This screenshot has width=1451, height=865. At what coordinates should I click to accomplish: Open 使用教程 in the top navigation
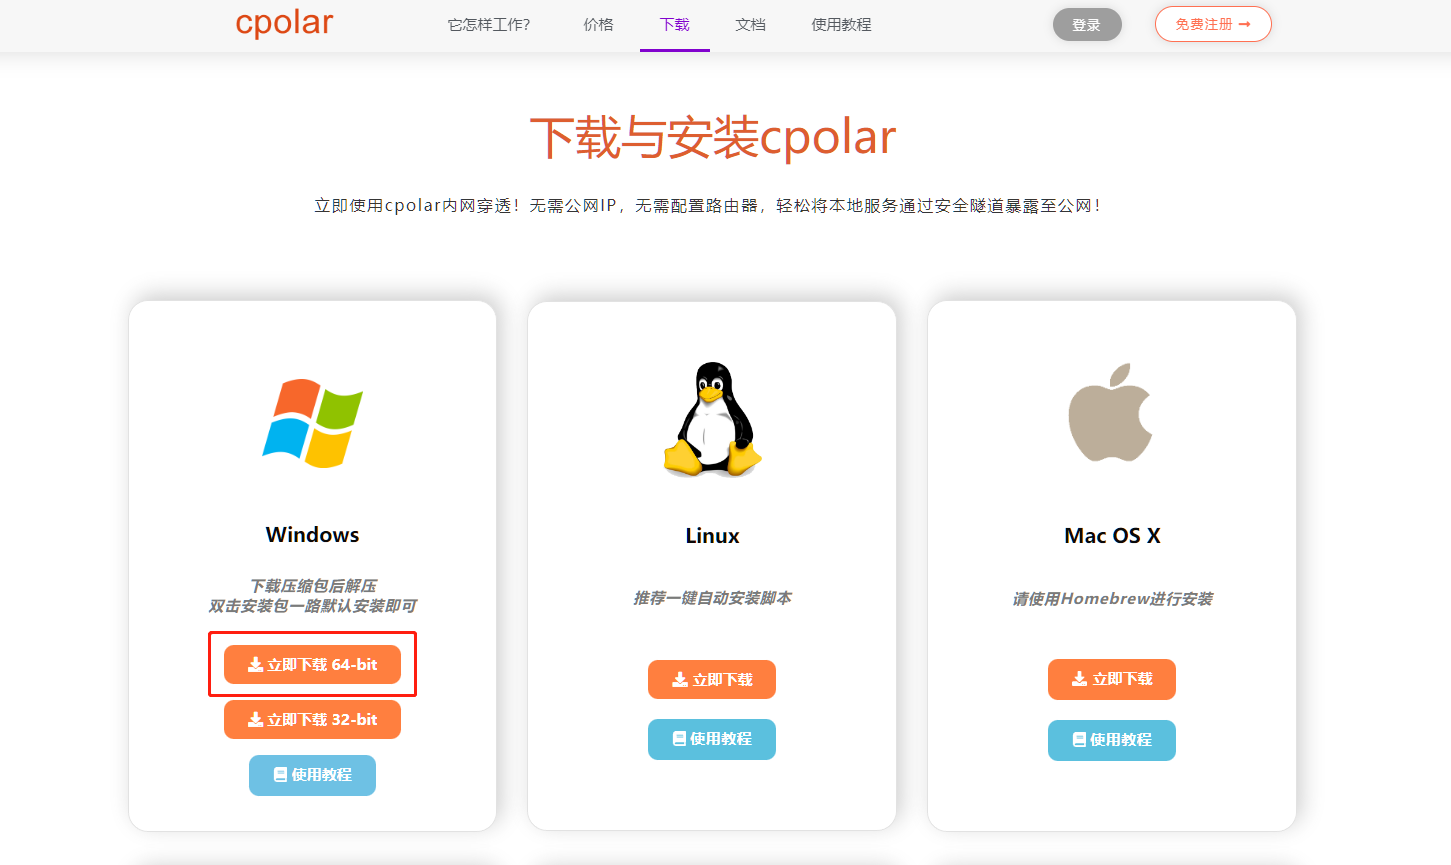[x=841, y=25]
